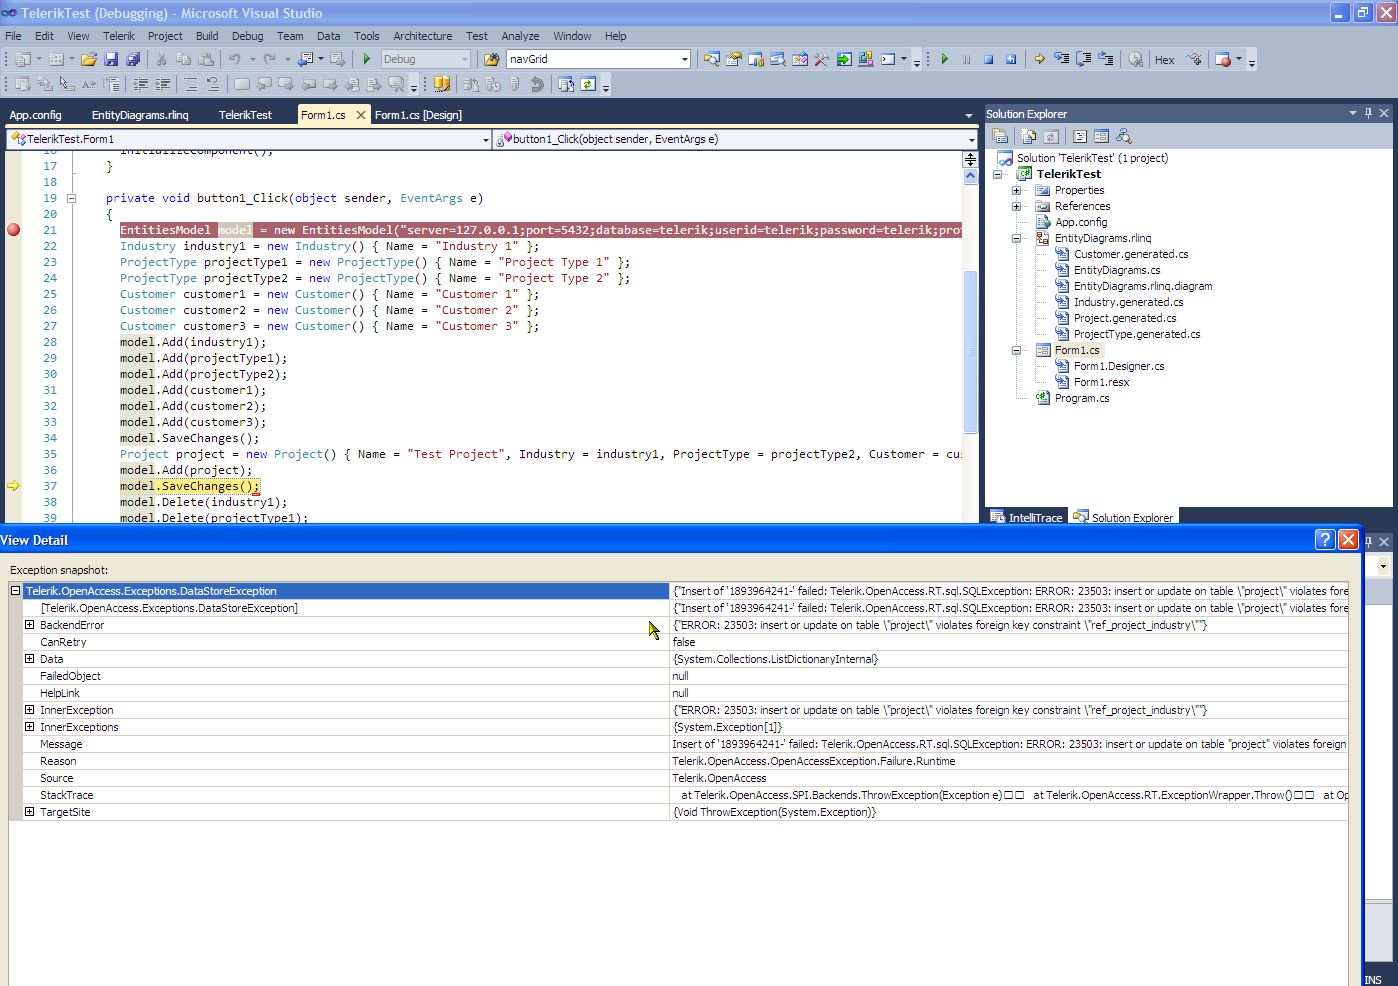Open the Telerik menu

pos(118,36)
